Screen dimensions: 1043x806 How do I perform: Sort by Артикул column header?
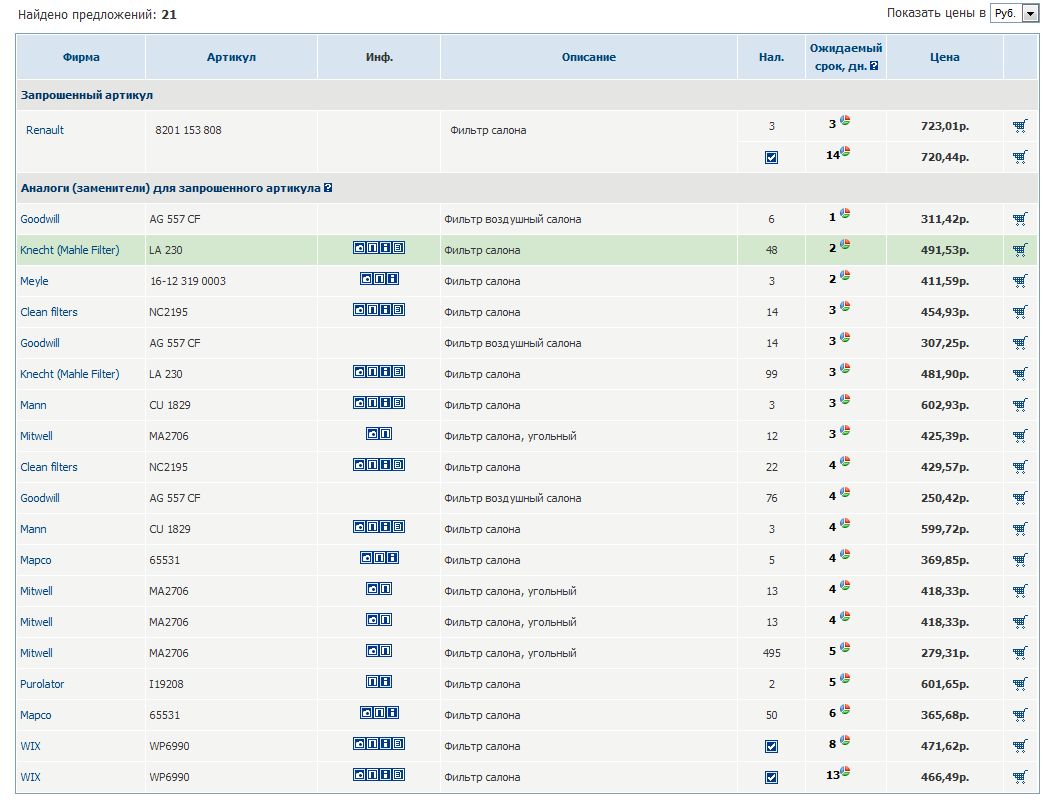(231, 57)
